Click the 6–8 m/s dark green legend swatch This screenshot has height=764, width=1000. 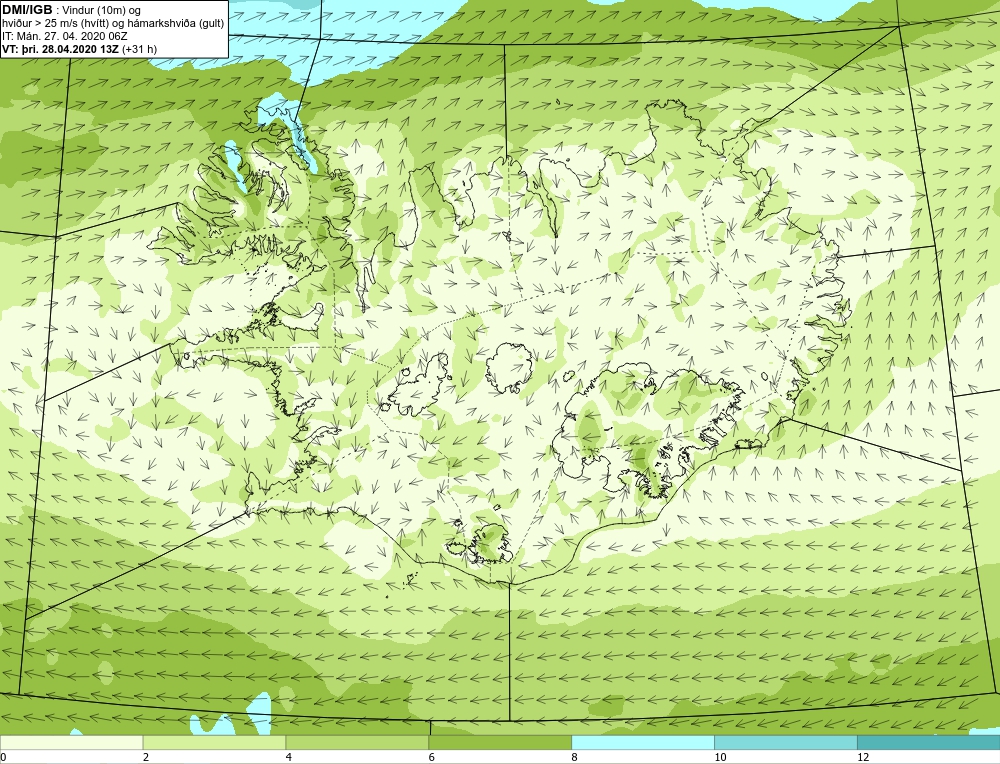500,742
